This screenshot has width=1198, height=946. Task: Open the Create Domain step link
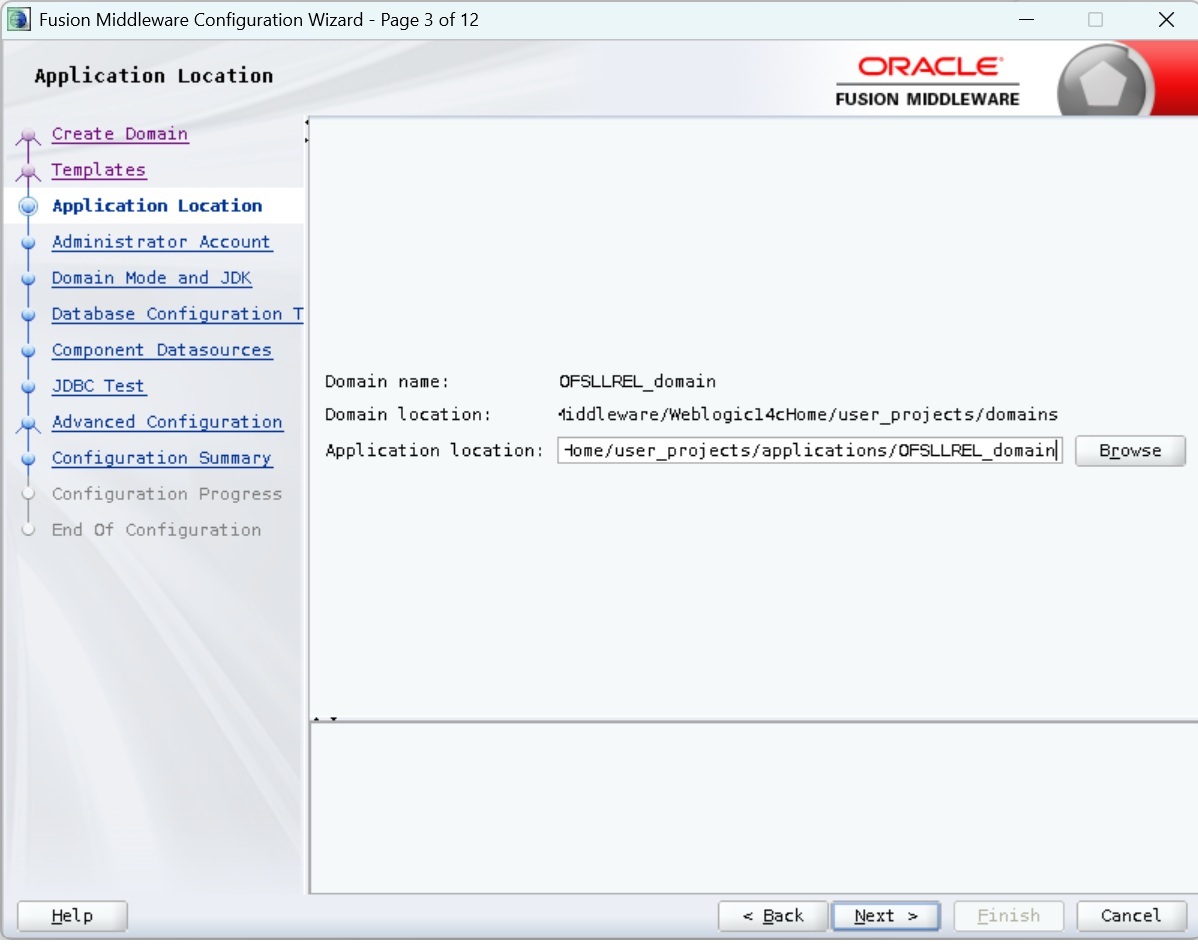click(x=120, y=134)
